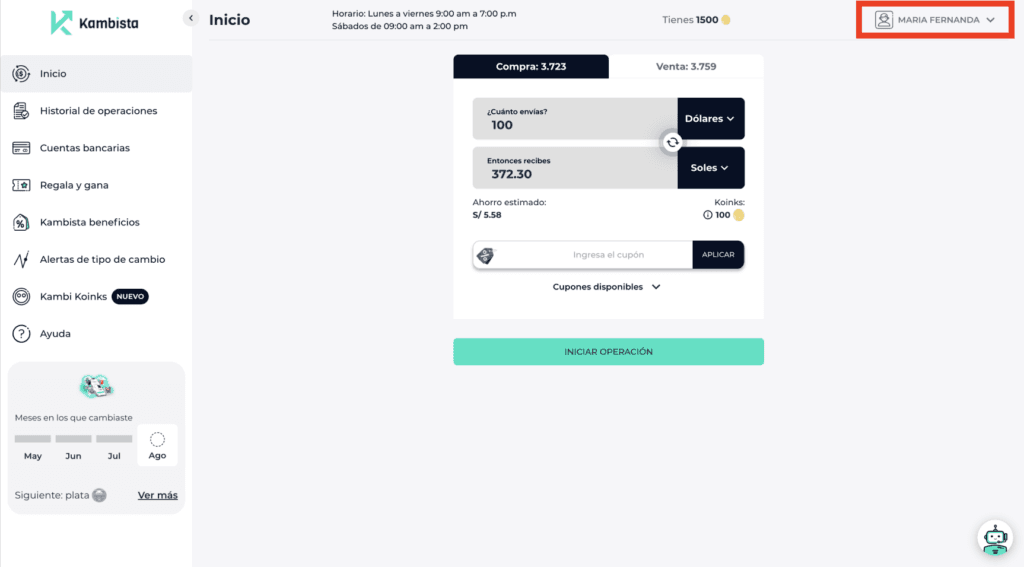Follow the Ver más link

pyautogui.click(x=157, y=495)
